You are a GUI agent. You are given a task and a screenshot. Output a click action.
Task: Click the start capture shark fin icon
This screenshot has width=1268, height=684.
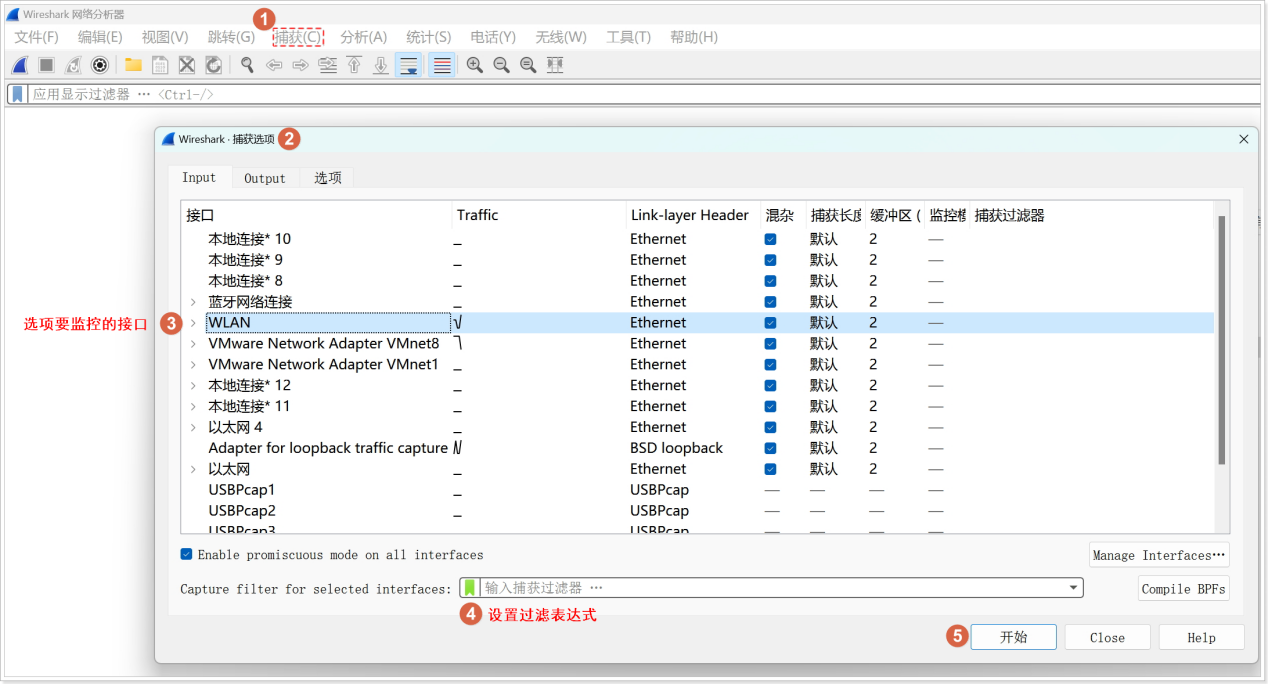pos(19,65)
